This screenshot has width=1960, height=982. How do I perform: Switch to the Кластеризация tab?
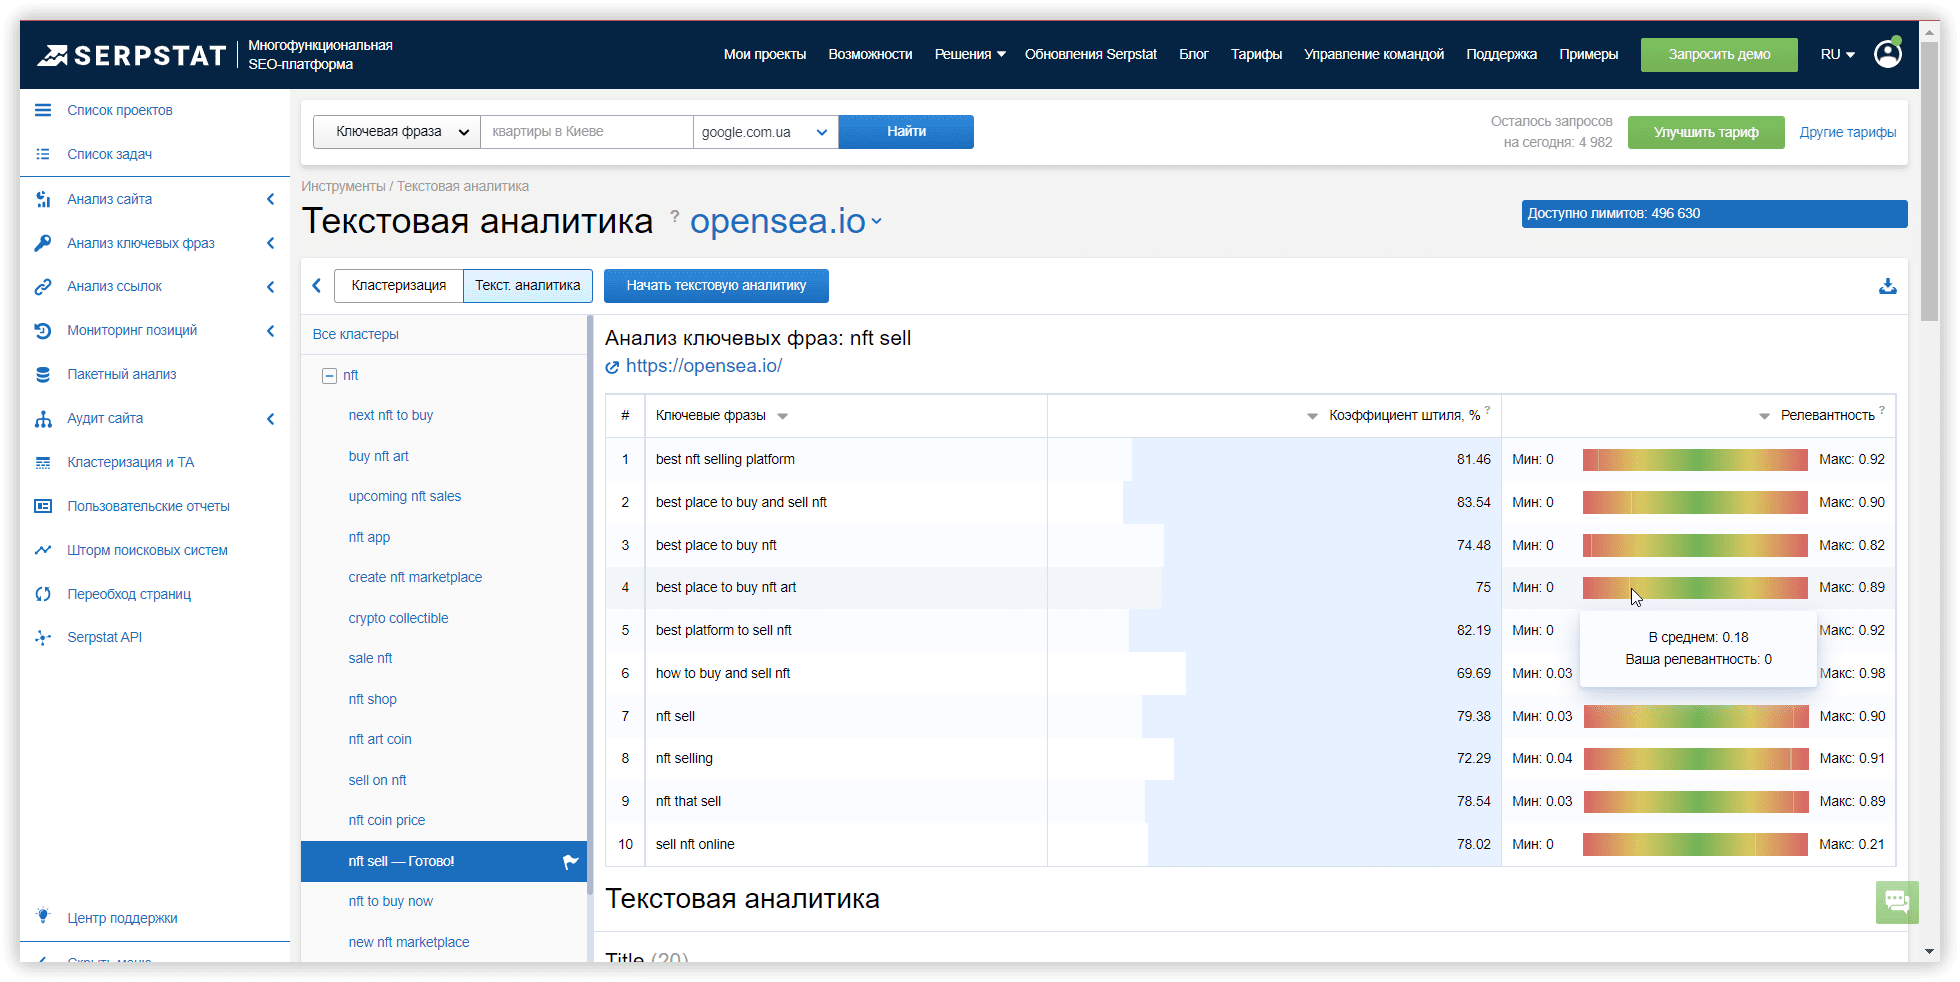coord(399,285)
